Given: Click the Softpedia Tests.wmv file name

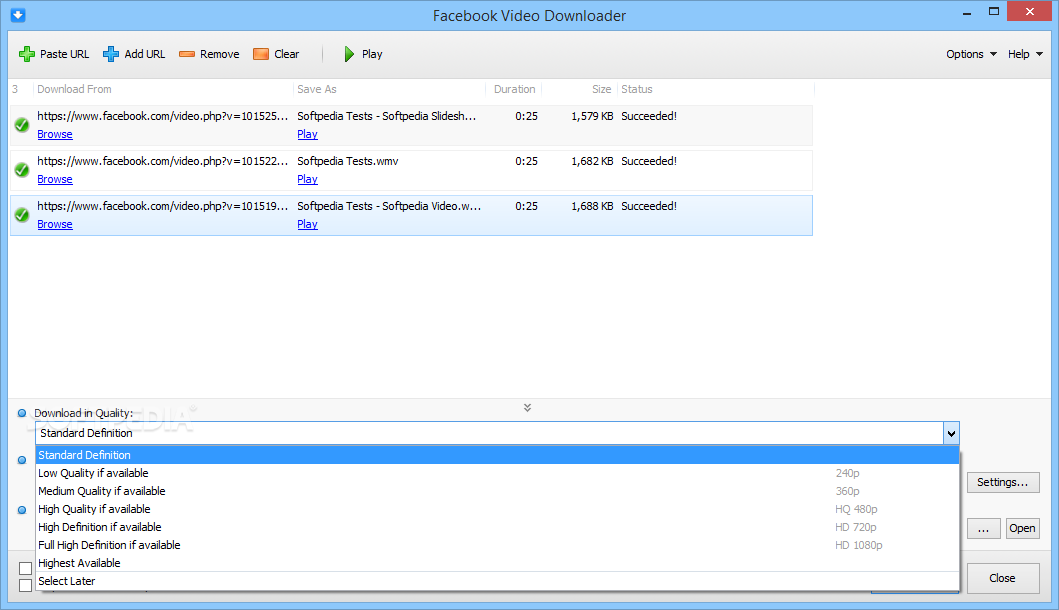Looking at the screenshot, I should coord(348,161).
